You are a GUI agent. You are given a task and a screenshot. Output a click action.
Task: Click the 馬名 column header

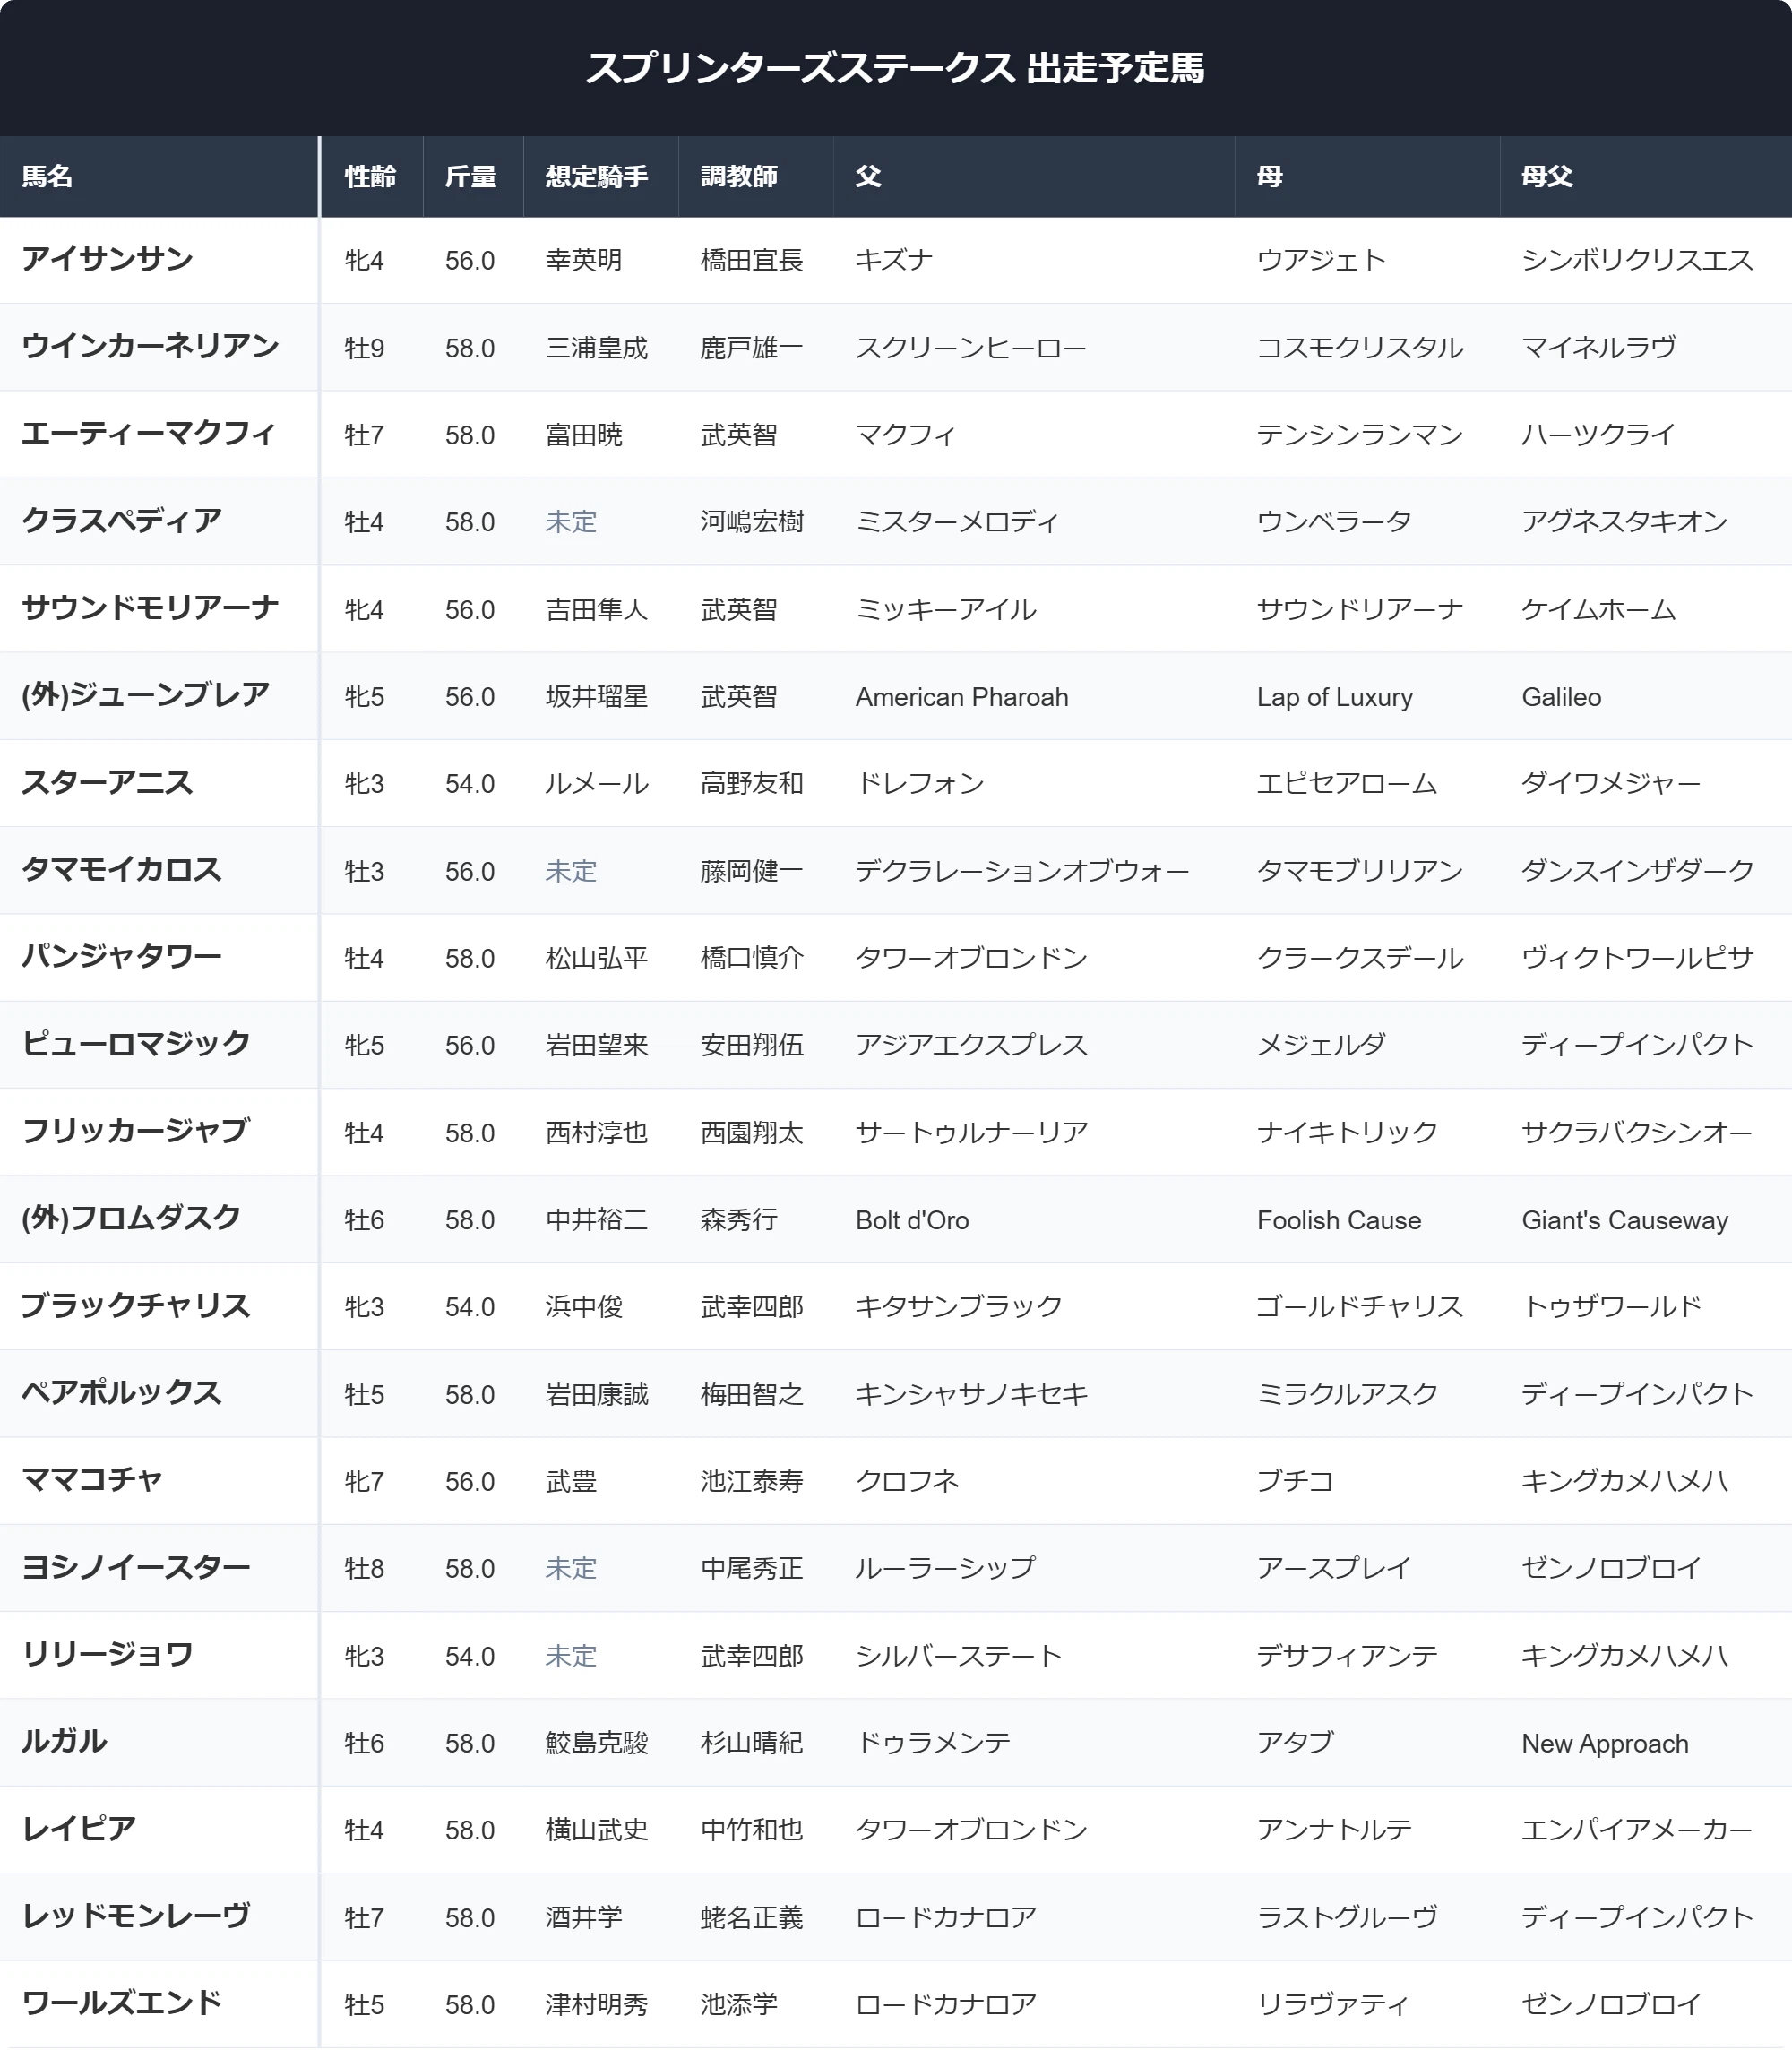(x=159, y=177)
